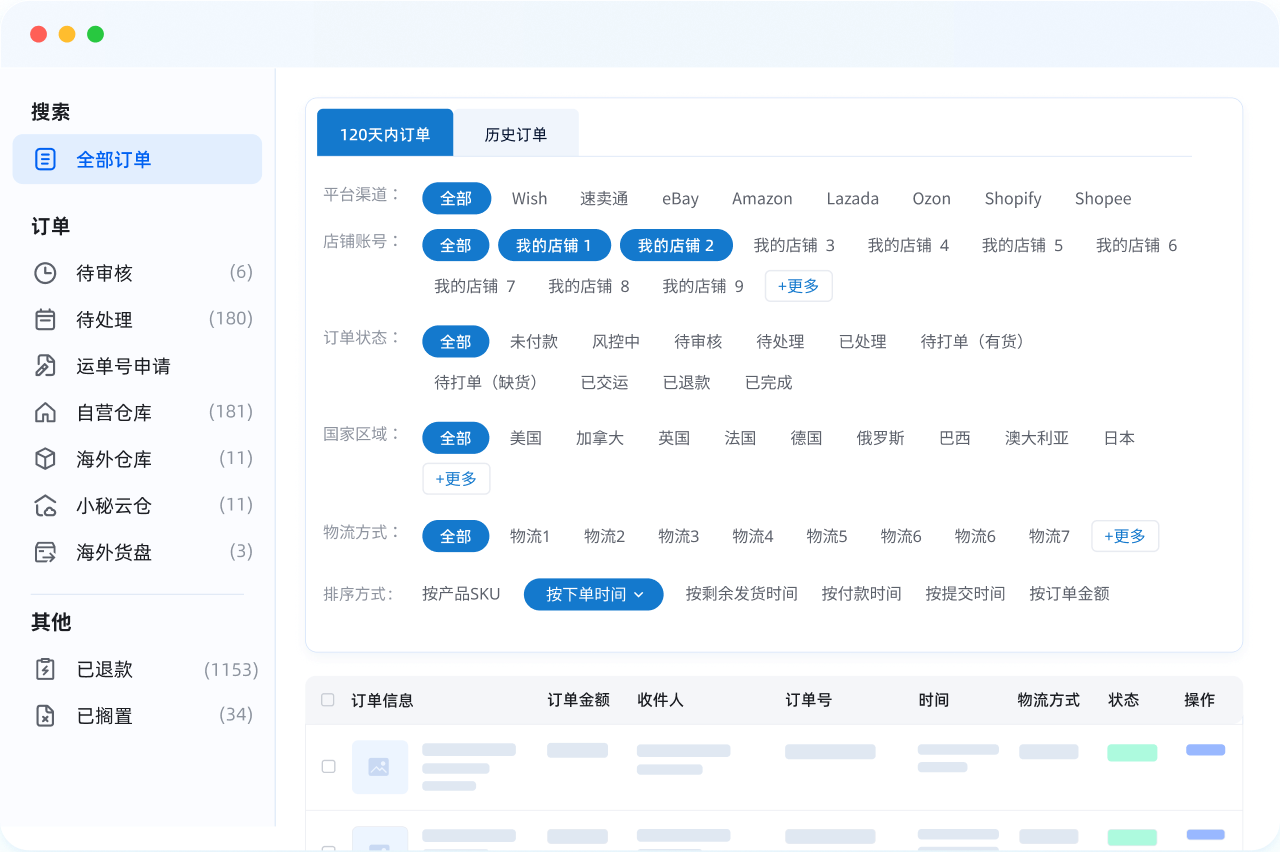
Task: Click the house icon beside 自营仓库
Action: tap(45, 413)
